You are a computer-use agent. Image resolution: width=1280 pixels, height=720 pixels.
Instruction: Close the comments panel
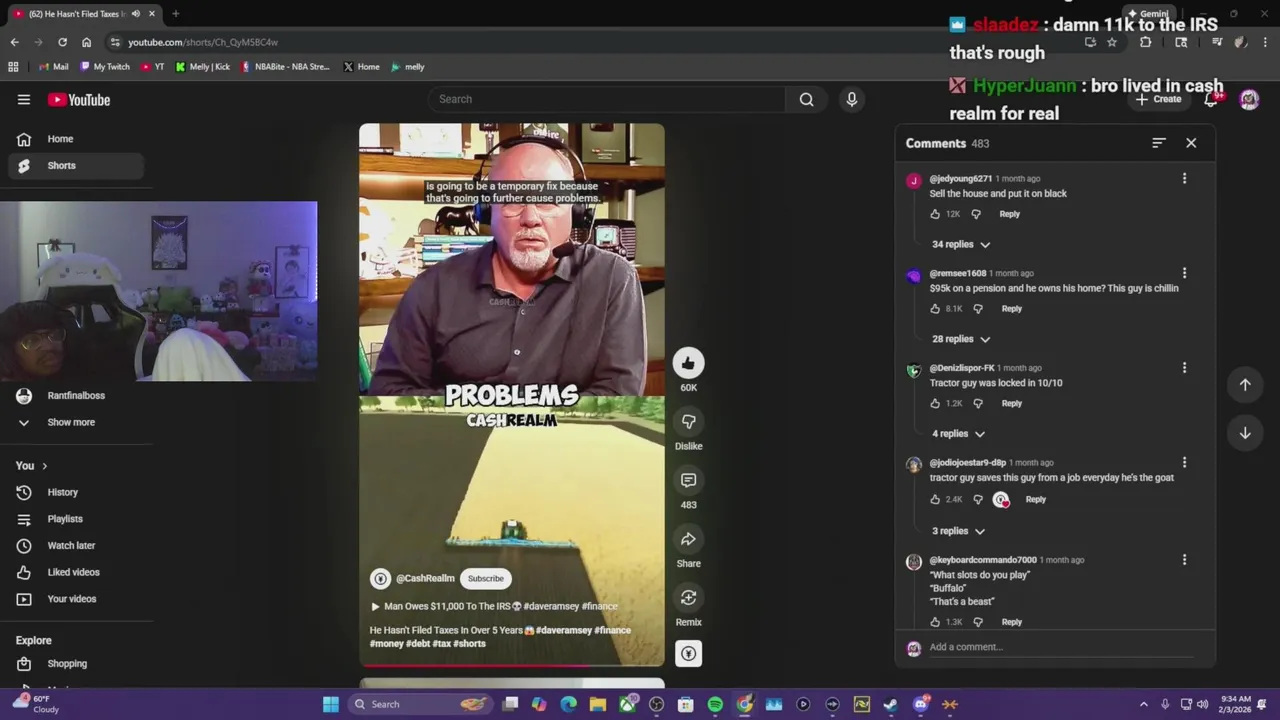click(1191, 143)
